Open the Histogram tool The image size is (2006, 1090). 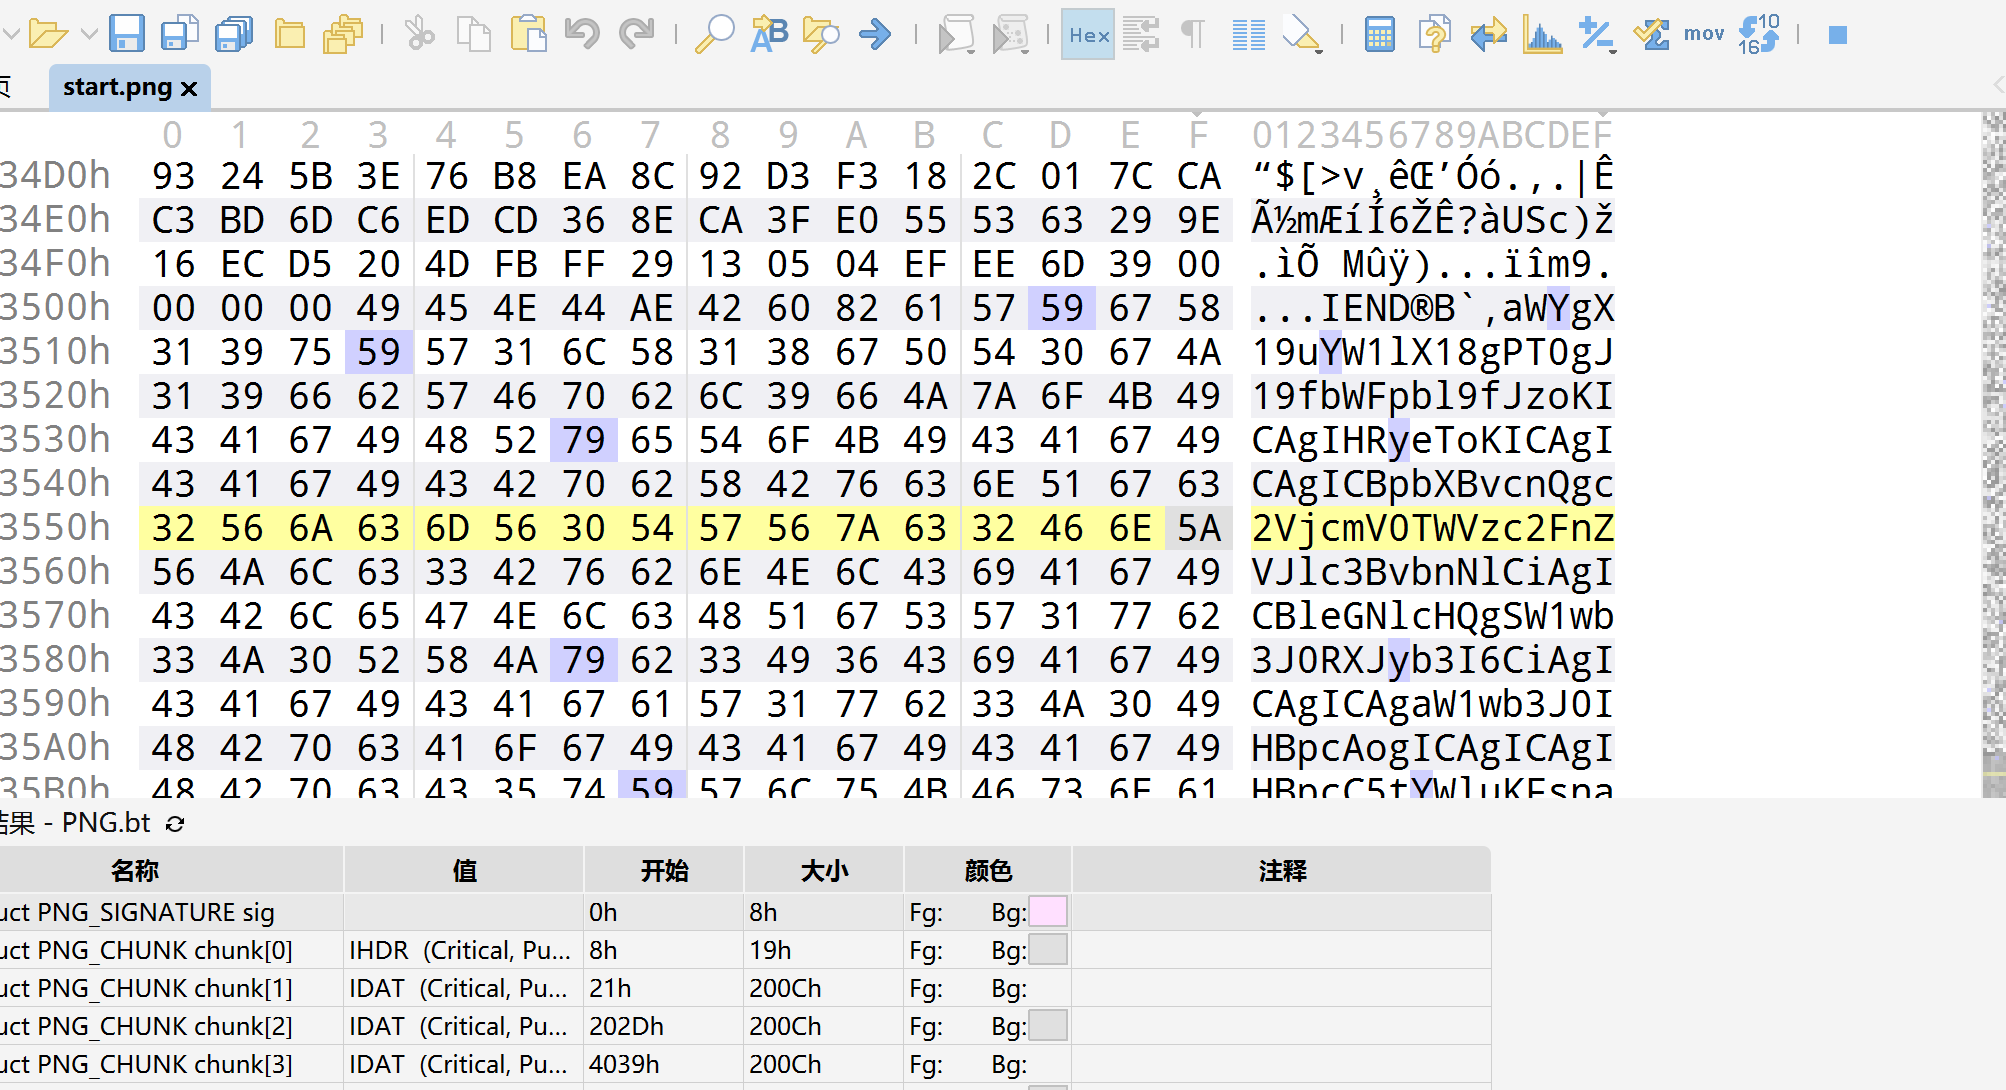pos(1543,35)
